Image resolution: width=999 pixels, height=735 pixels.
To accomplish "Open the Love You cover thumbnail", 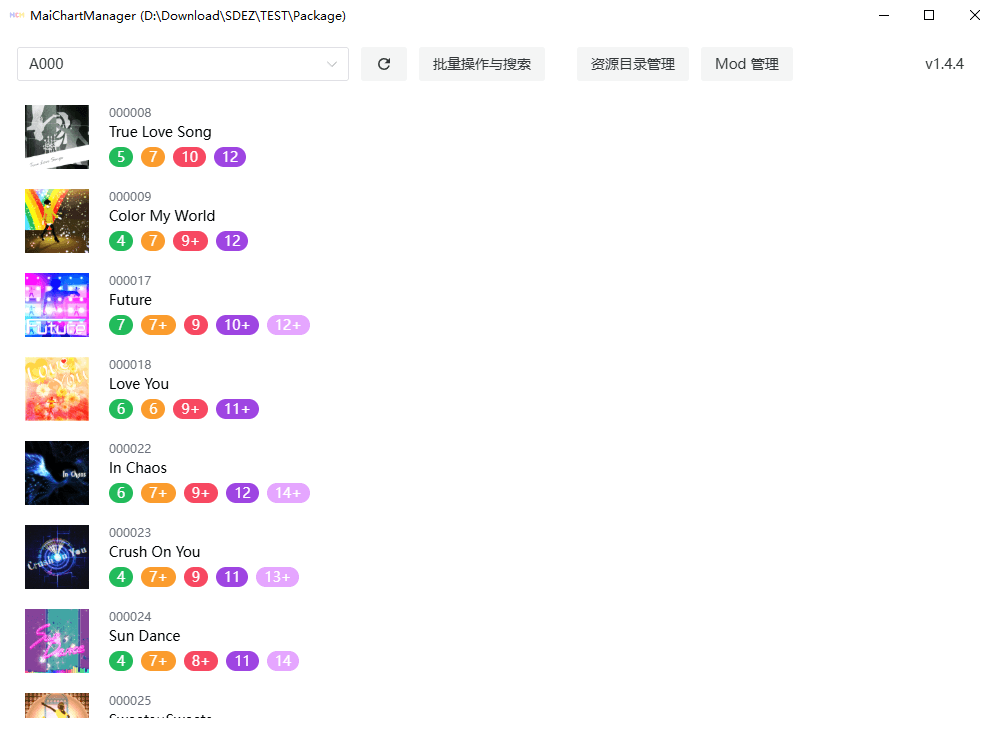I will point(57,389).
